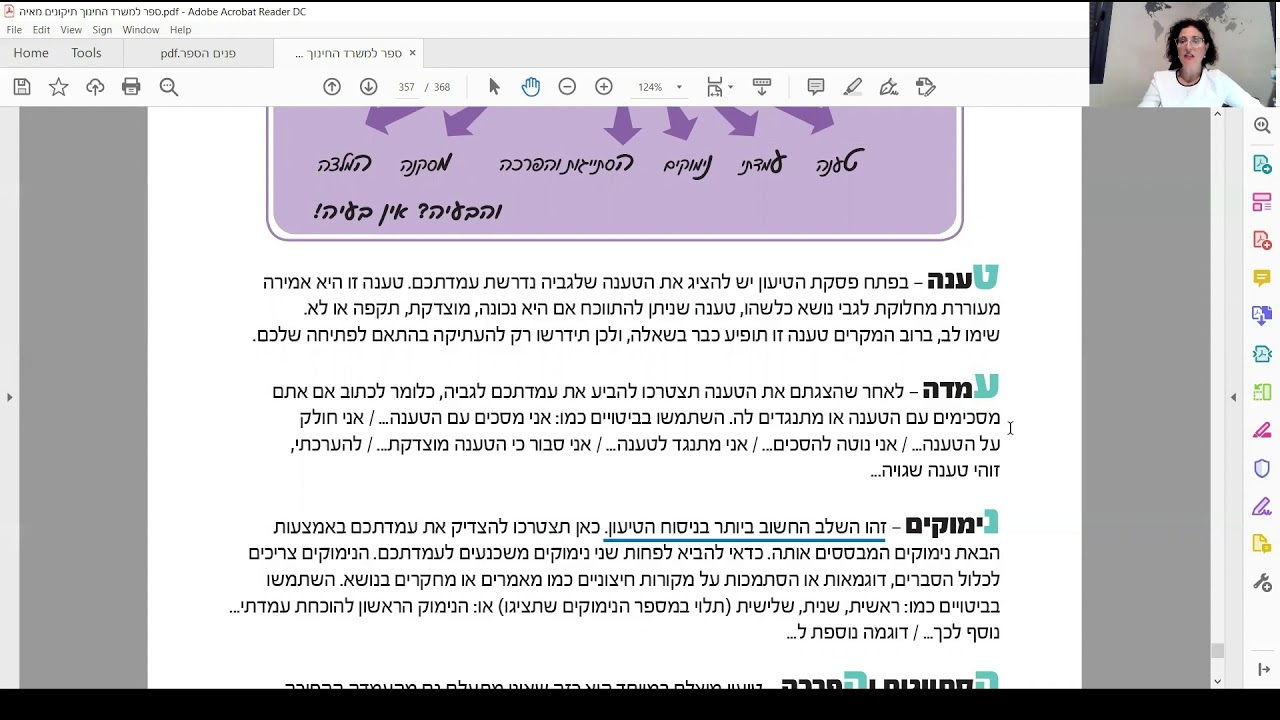Save the file with the floppy disk icon
1280x720 pixels.
[x=22, y=87]
